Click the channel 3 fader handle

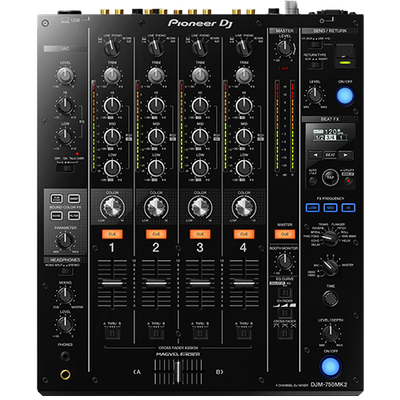pos(200,283)
